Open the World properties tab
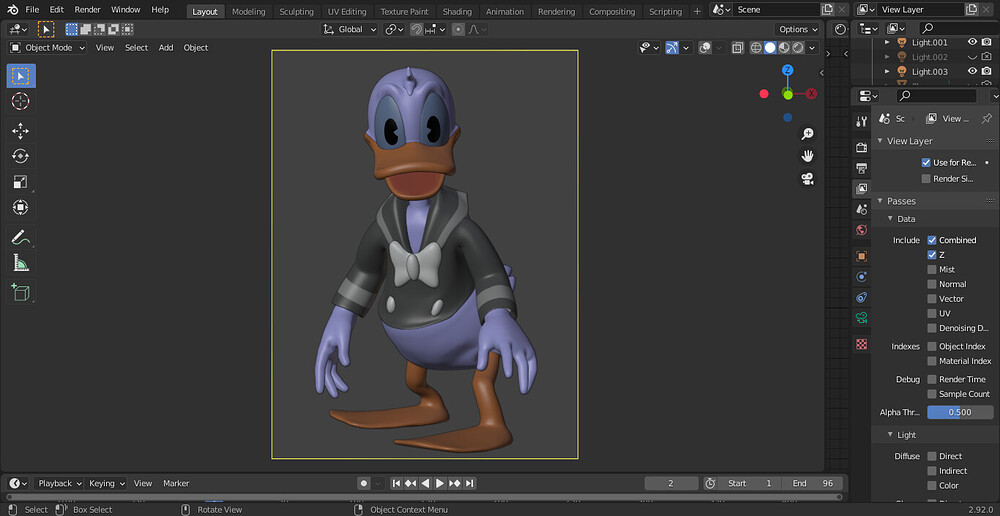This screenshot has width=1000, height=516. coord(862,230)
